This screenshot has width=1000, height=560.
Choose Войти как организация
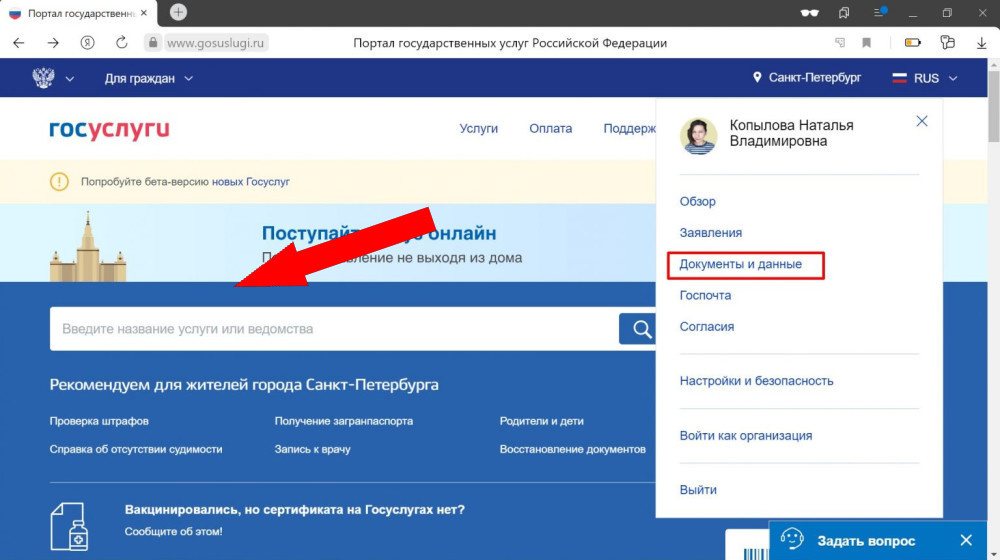pyautogui.click(x=746, y=436)
